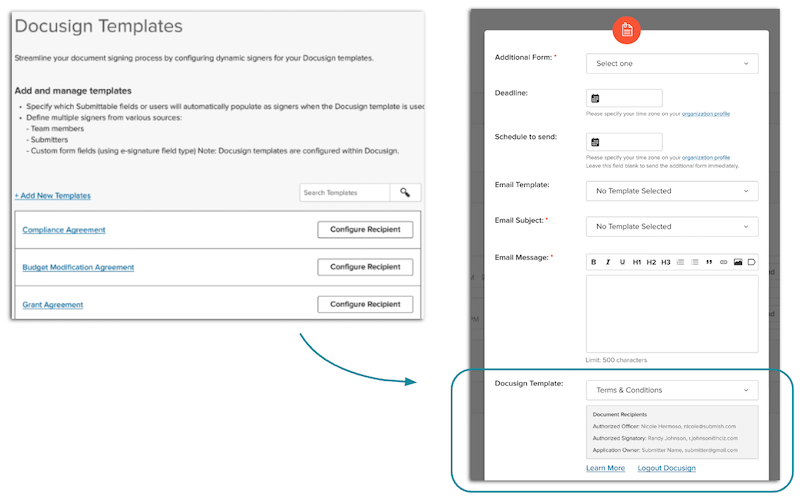The image size is (800, 496).
Task: Click the 'Application Owner' recipient line
Action: [x=665, y=450]
